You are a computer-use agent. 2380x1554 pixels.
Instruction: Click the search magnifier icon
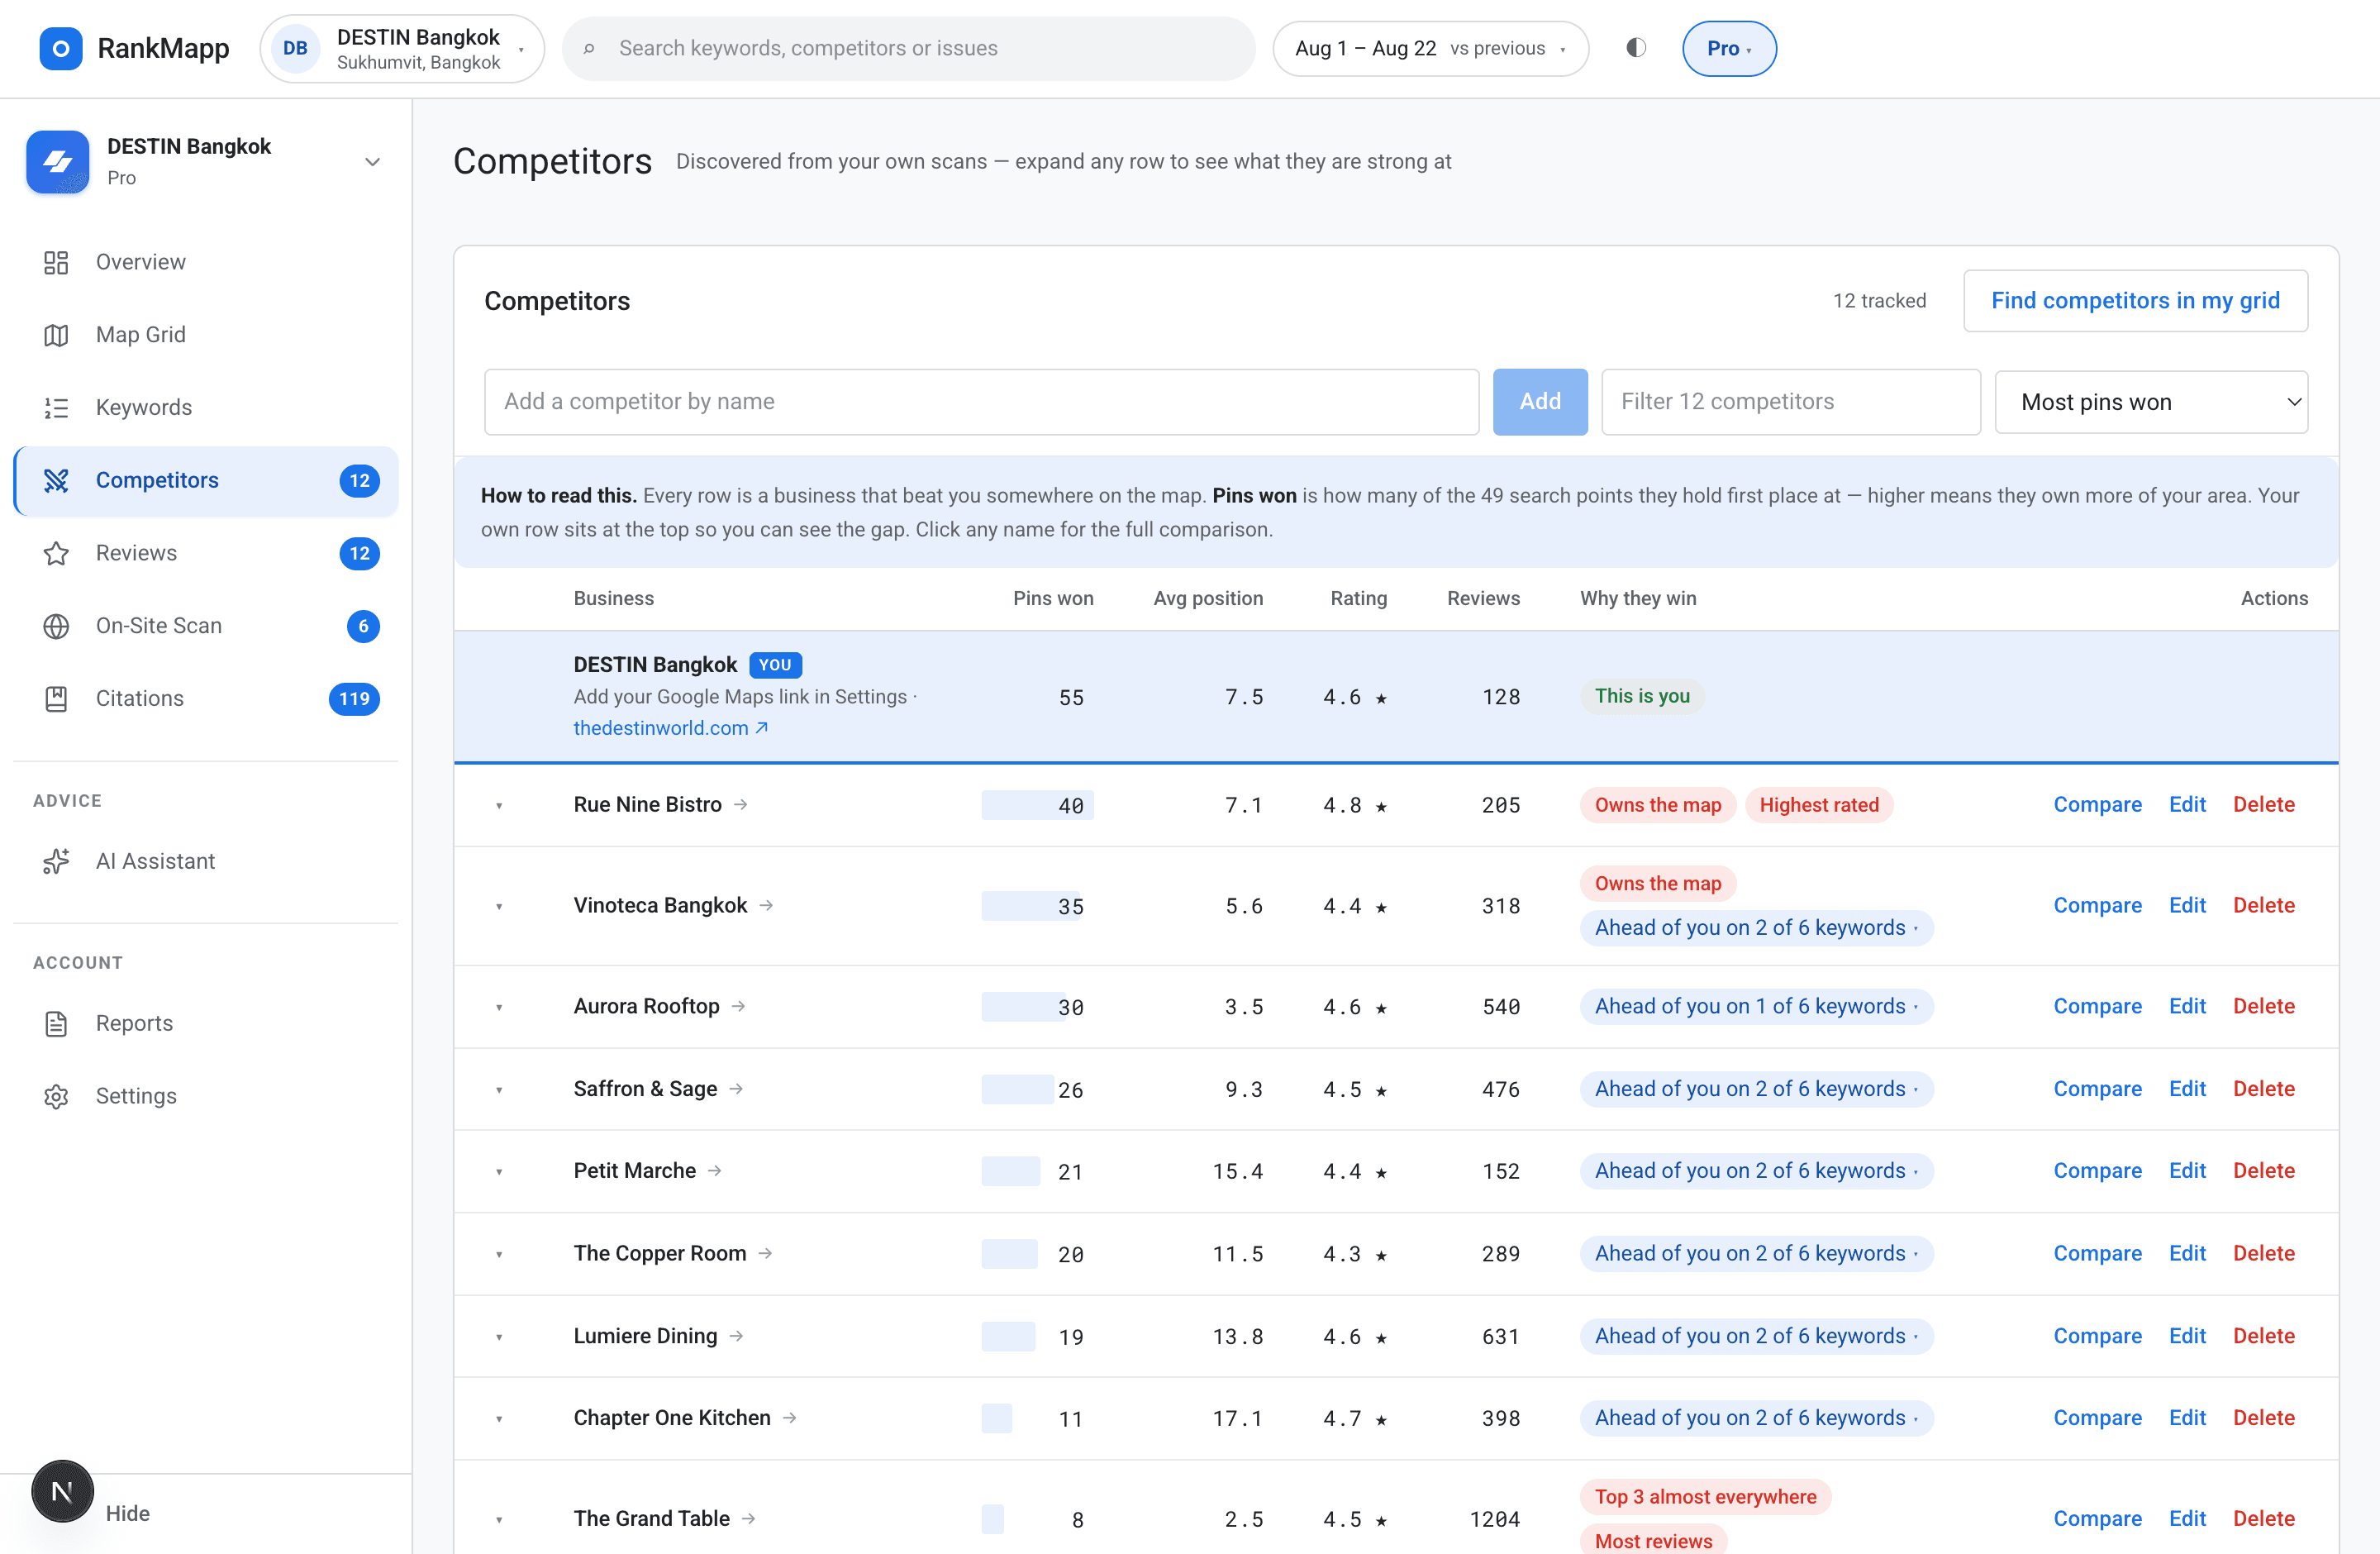[589, 48]
